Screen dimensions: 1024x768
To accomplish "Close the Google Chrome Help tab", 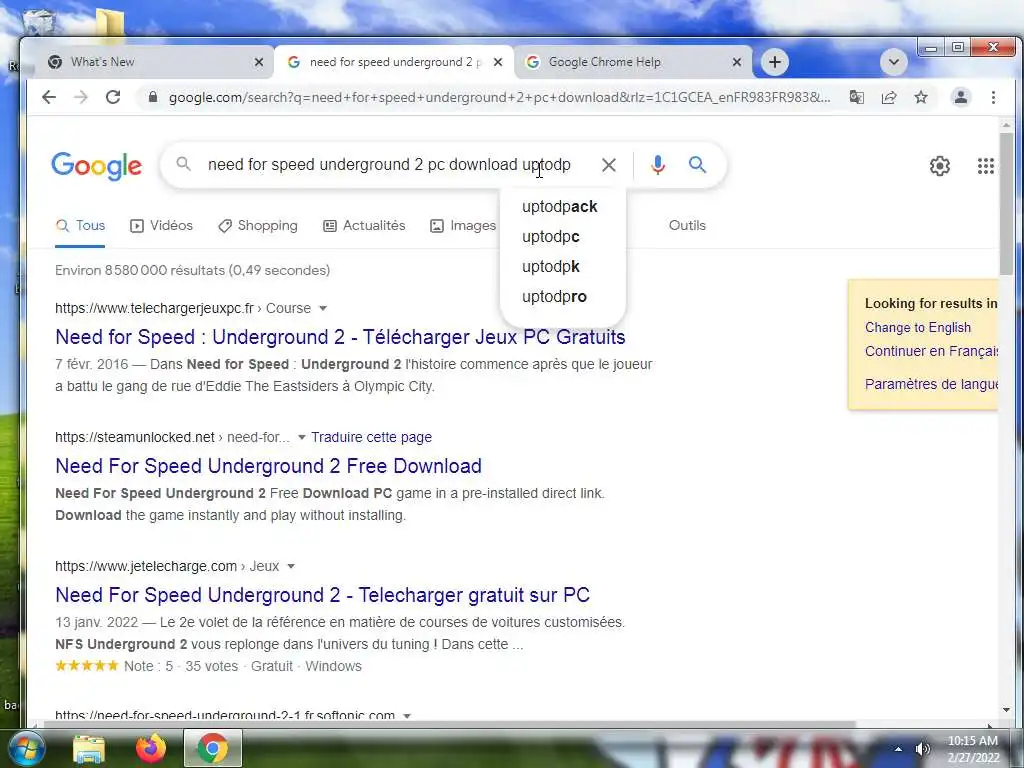I will click(737, 62).
